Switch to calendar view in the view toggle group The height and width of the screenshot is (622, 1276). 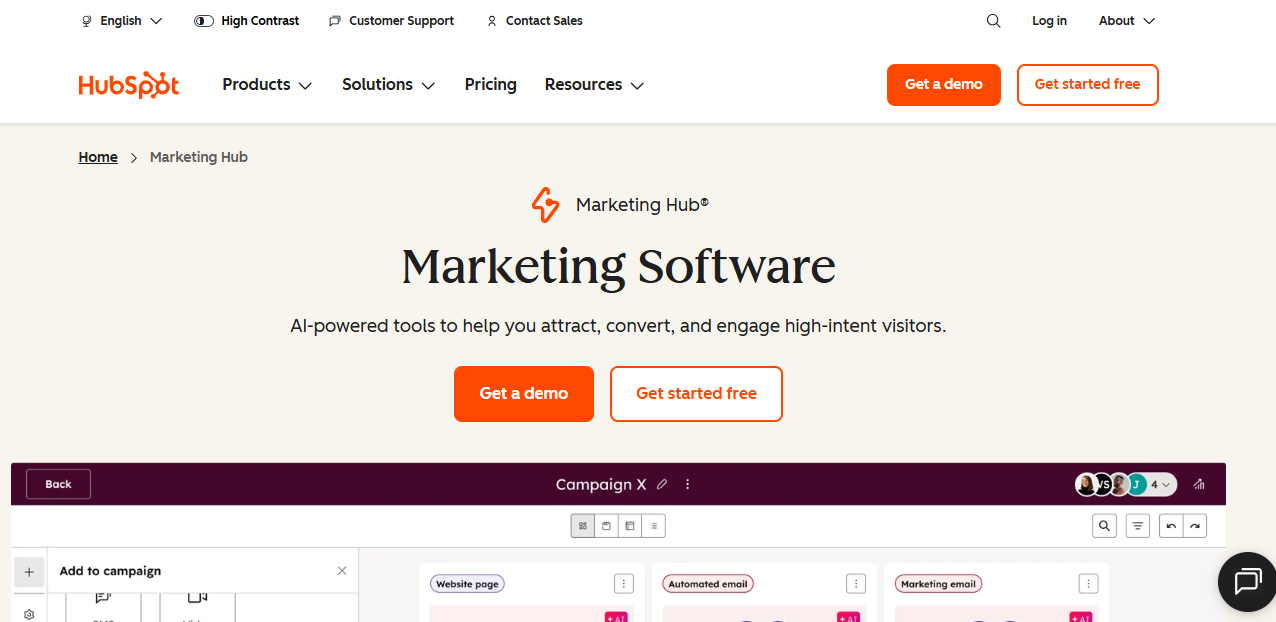tap(606, 525)
